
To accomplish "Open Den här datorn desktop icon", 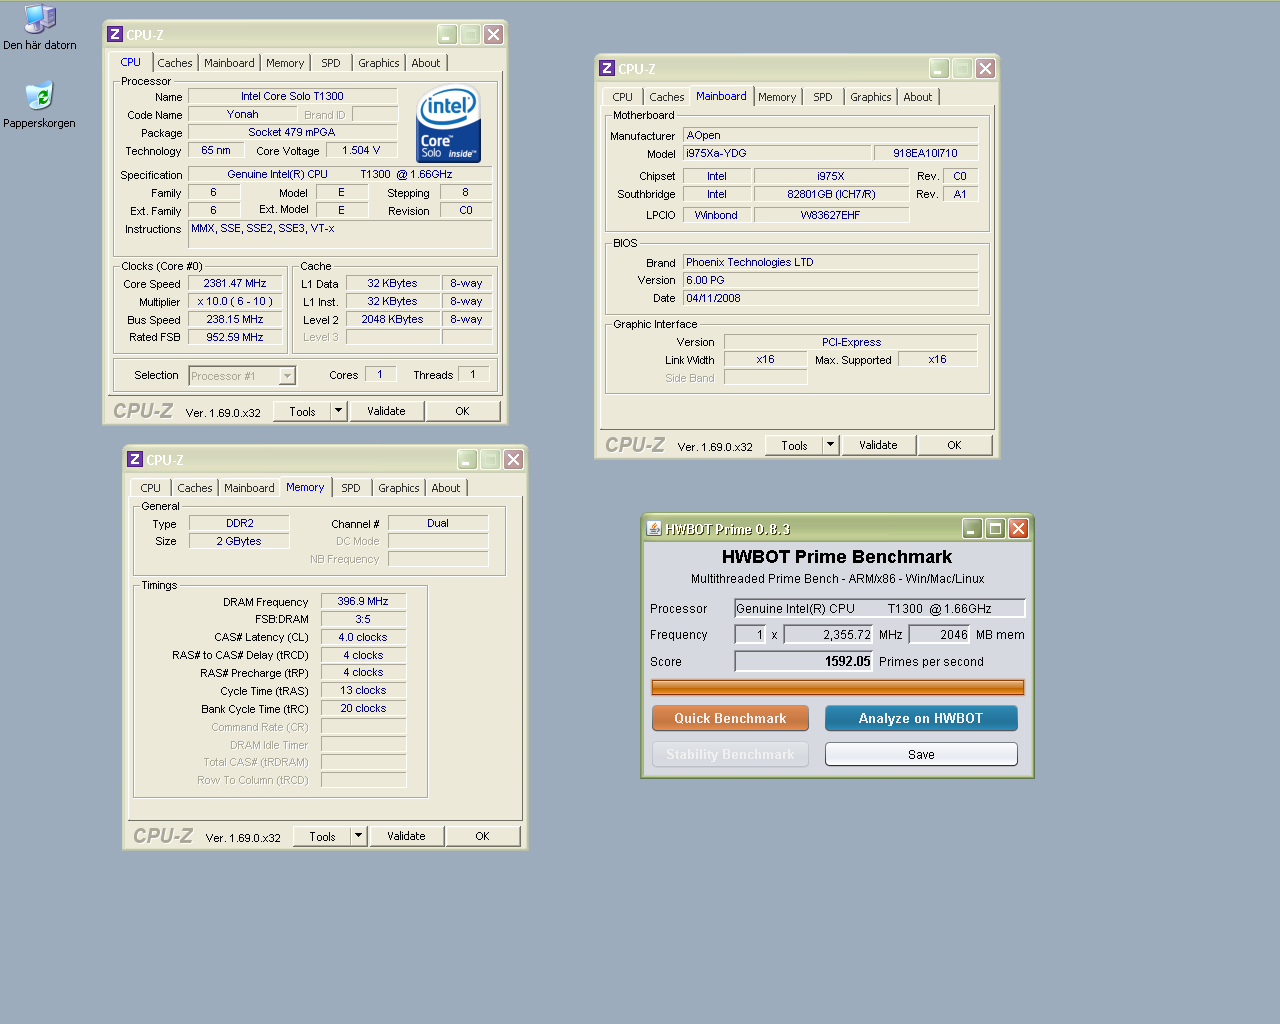I will (x=40, y=27).
